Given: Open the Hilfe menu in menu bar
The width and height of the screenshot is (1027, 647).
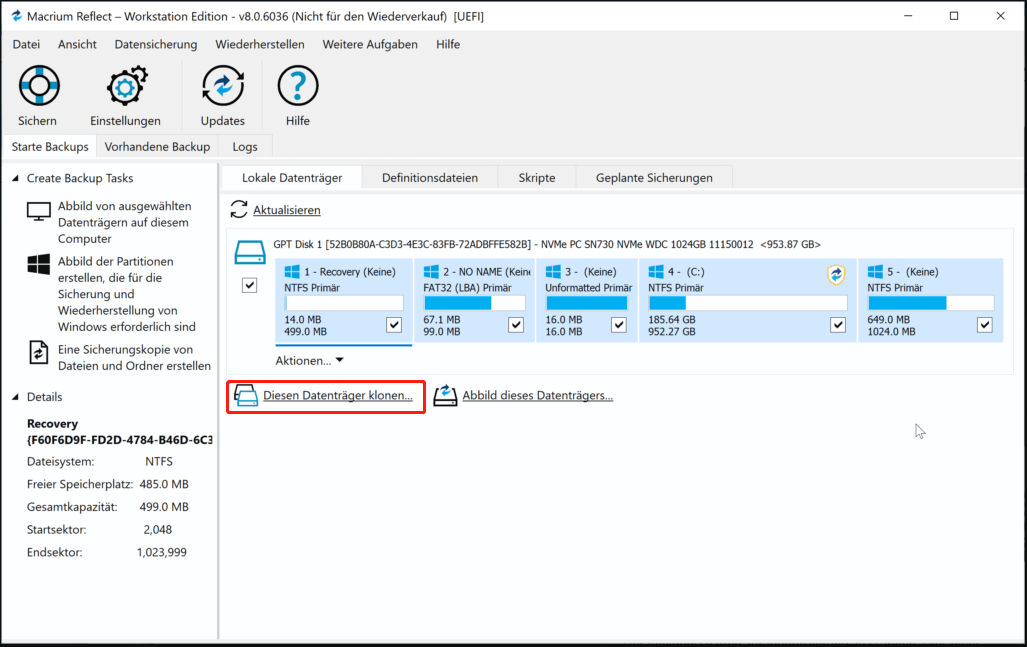Looking at the screenshot, I should (x=448, y=45).
